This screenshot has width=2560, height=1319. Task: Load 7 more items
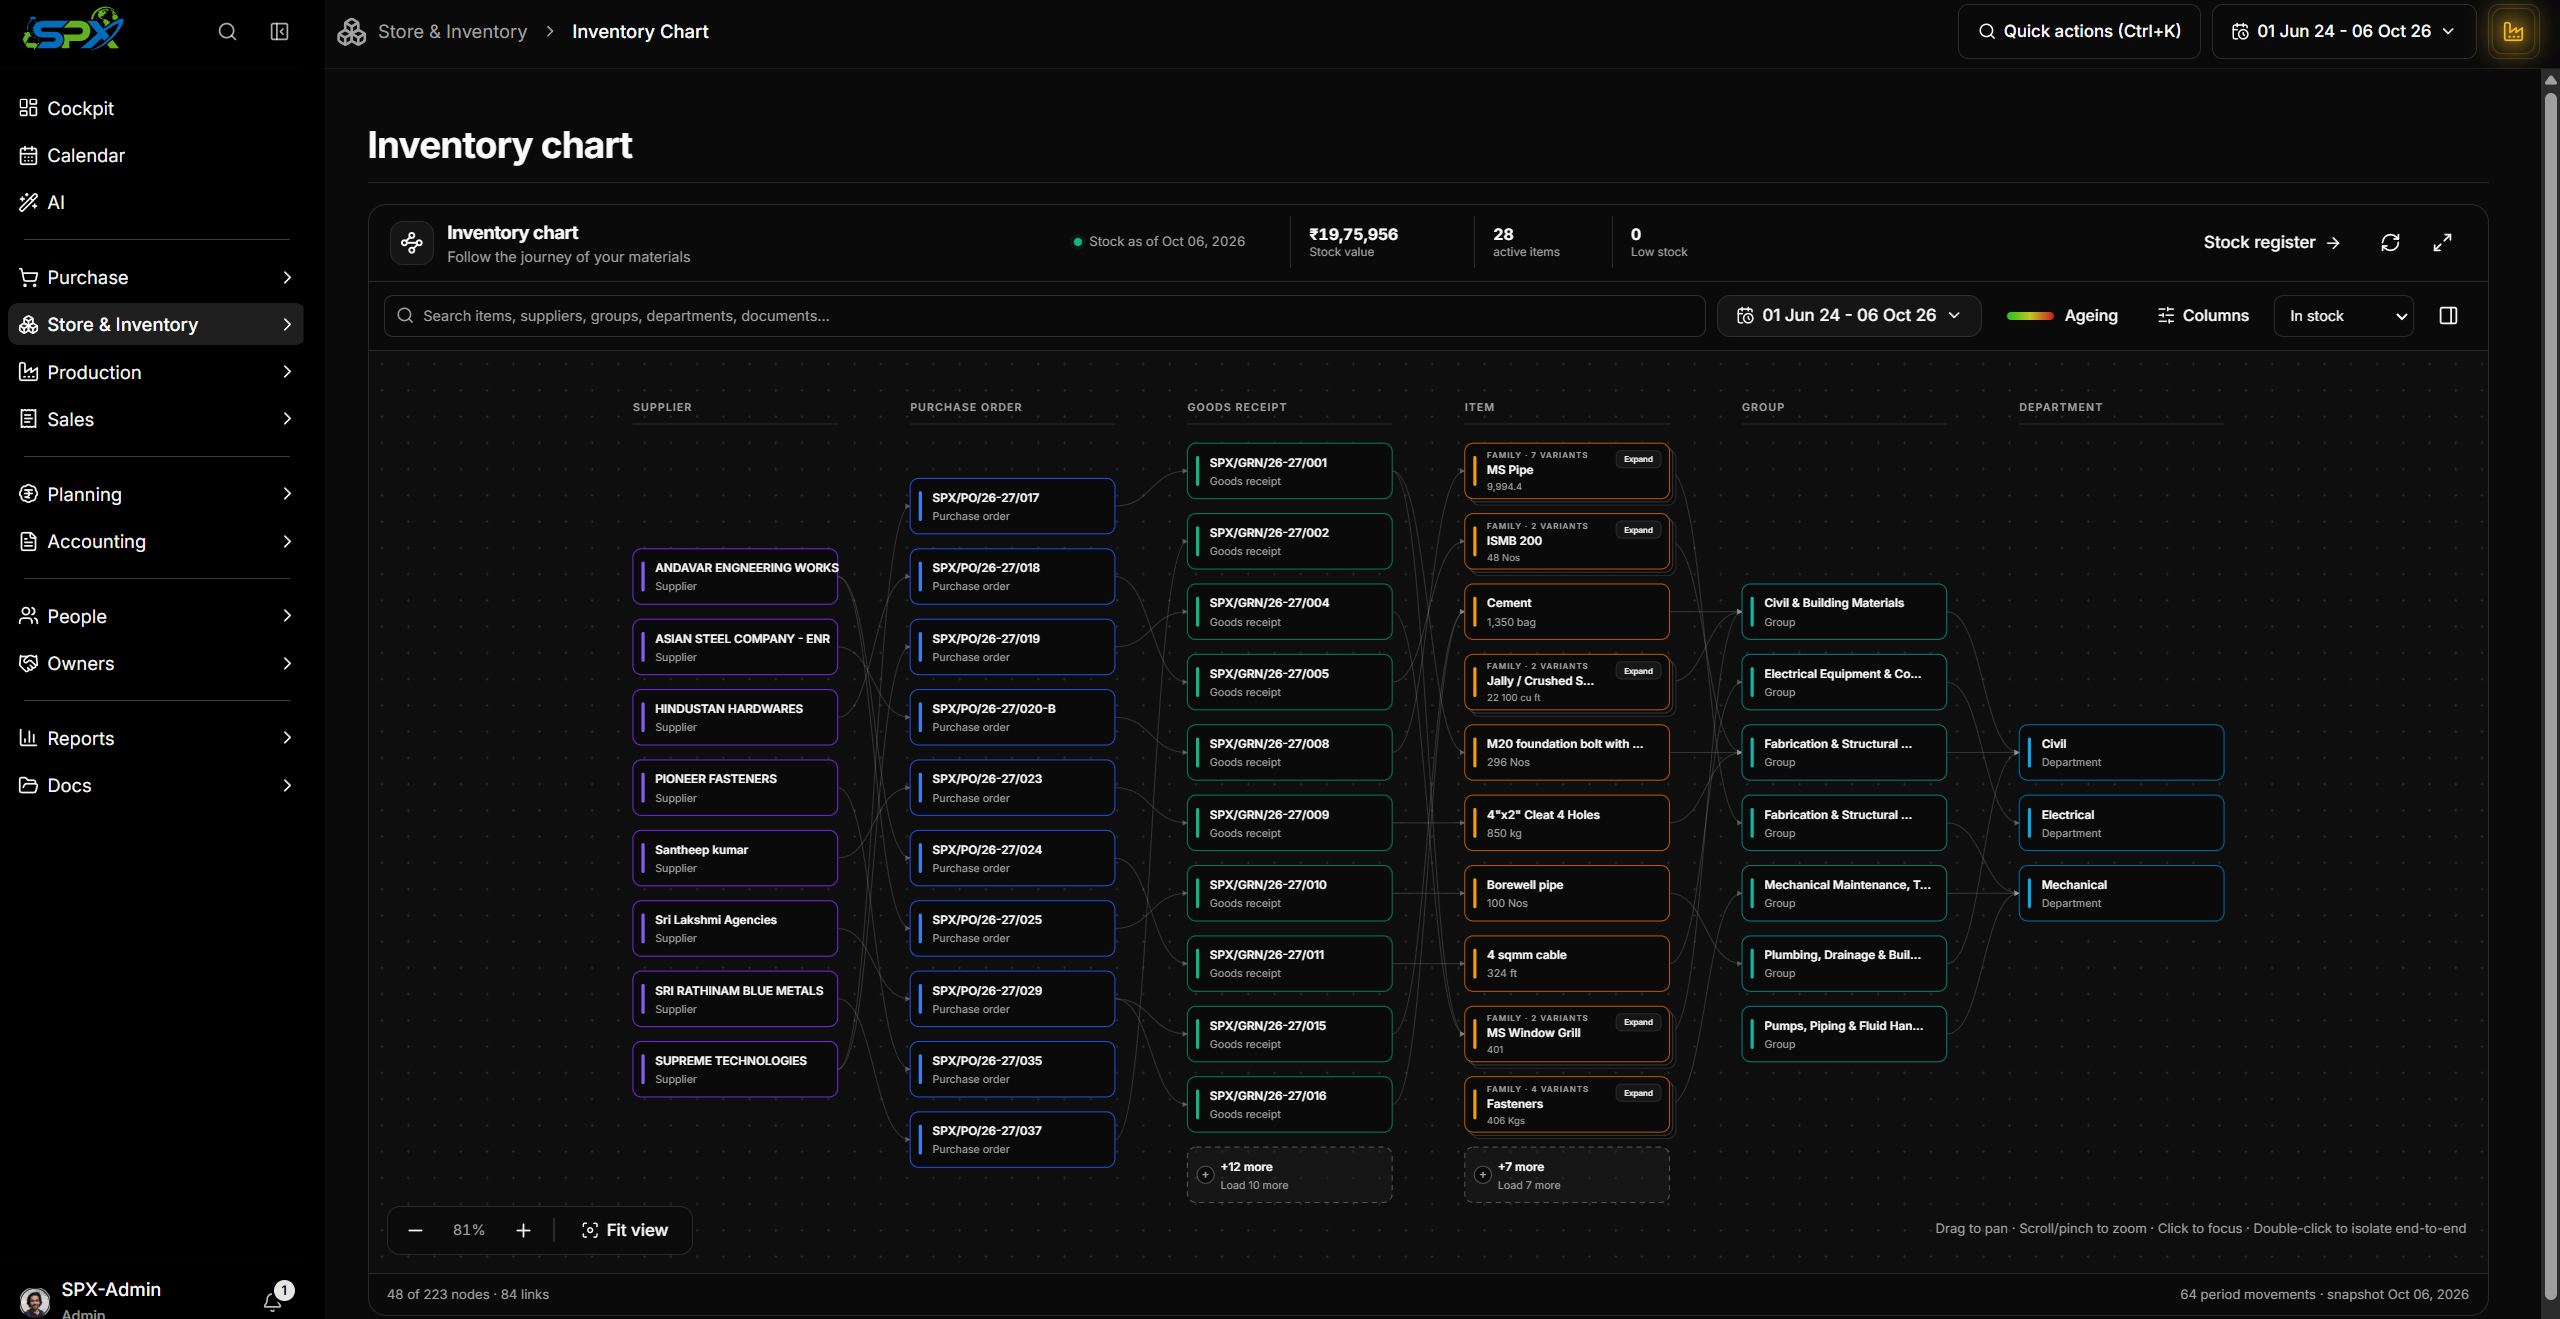pos(1566,1175)
